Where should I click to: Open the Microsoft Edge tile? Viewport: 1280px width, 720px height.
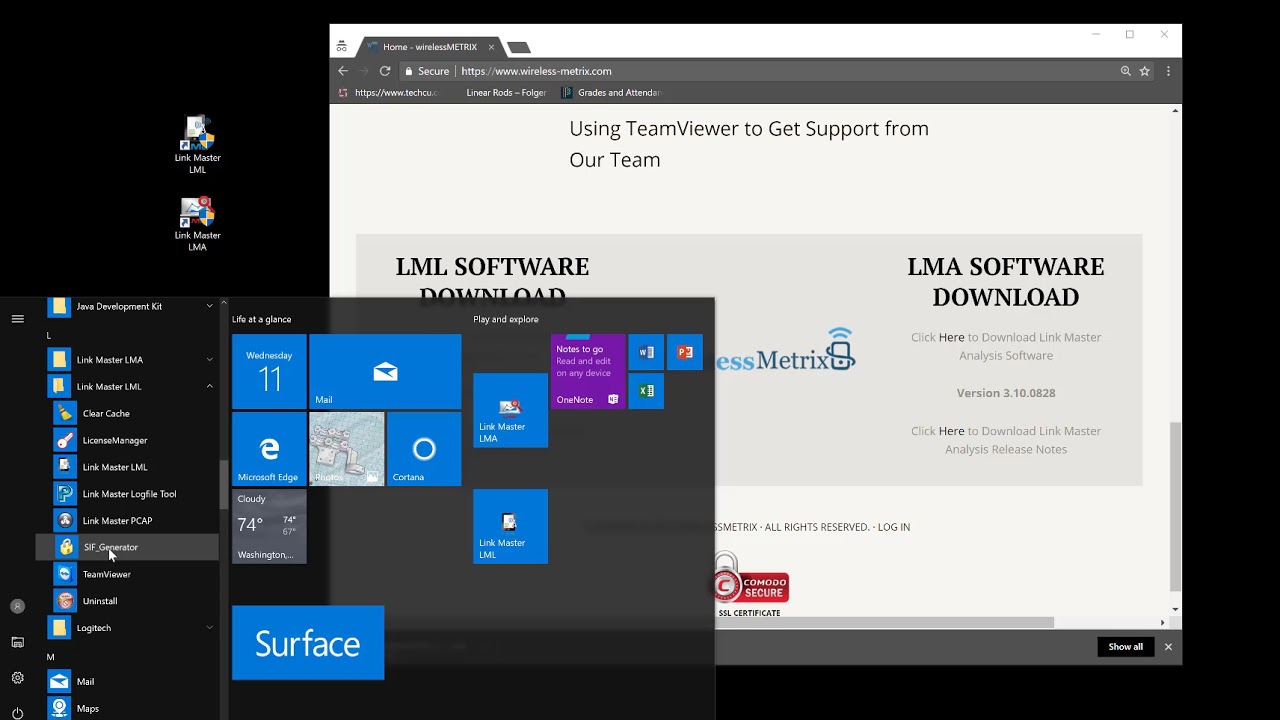coord(269,449)
